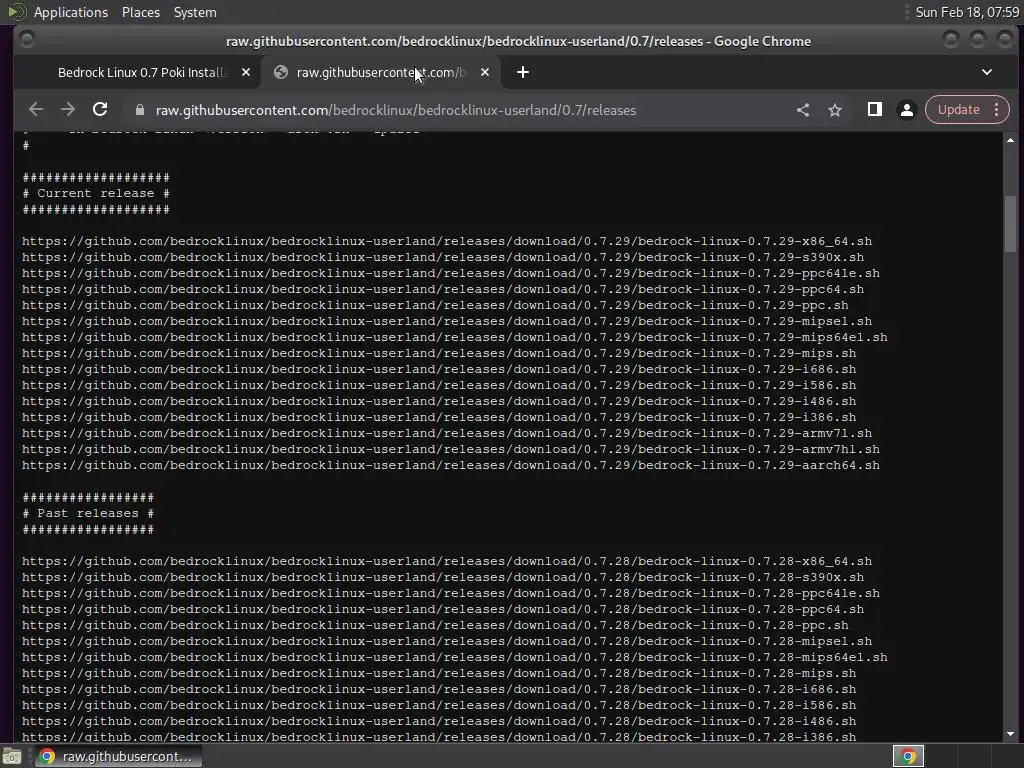Click the 0.7.28 i586.sh URL line

(x=439, y=705)
